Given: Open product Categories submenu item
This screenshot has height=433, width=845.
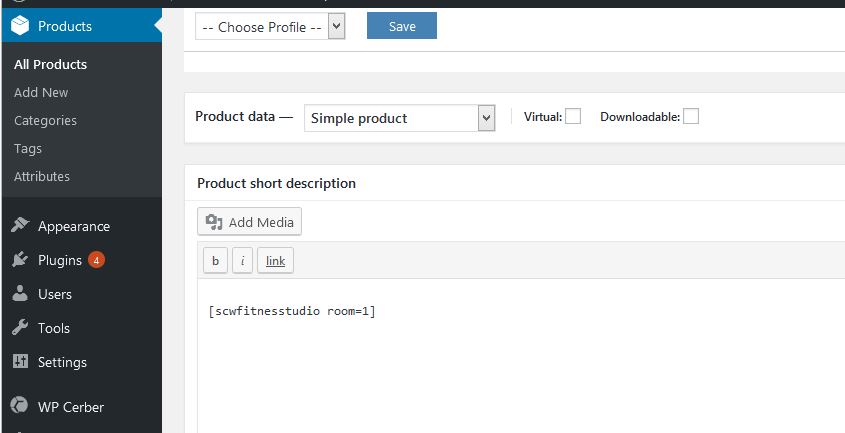Looking at the screenshot, I should pos(45,120).
